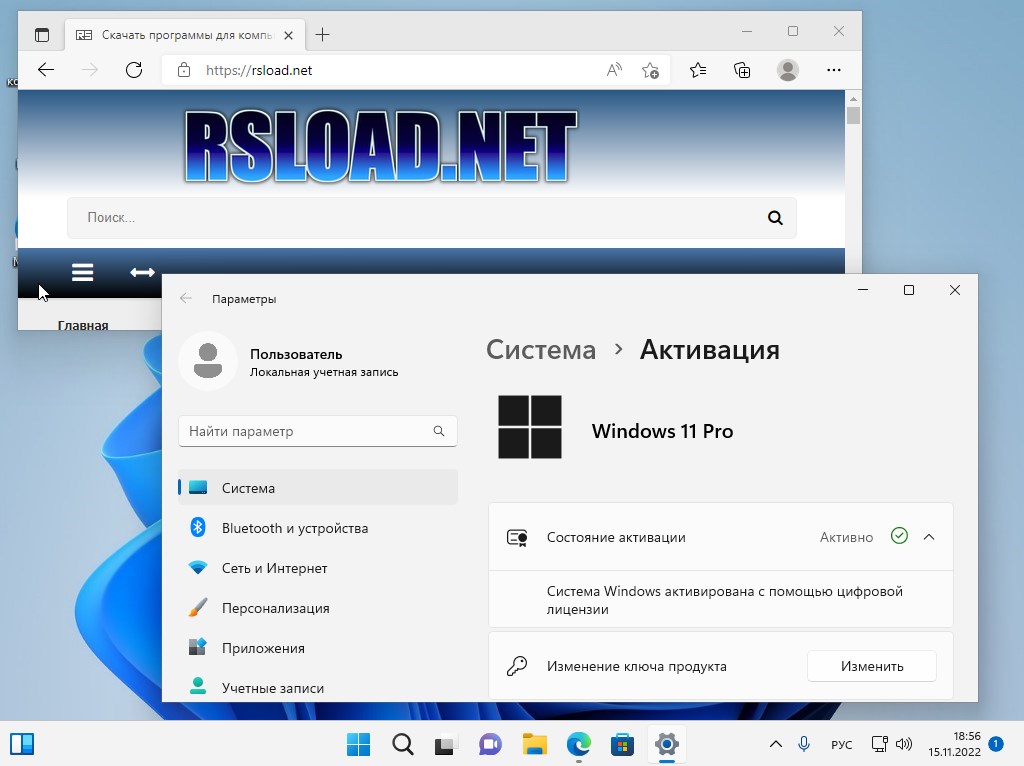The height and width of the screenshot is (766, 1024).
Task: Open Microsoft Store from taskbar
Action: coord(622,744)
